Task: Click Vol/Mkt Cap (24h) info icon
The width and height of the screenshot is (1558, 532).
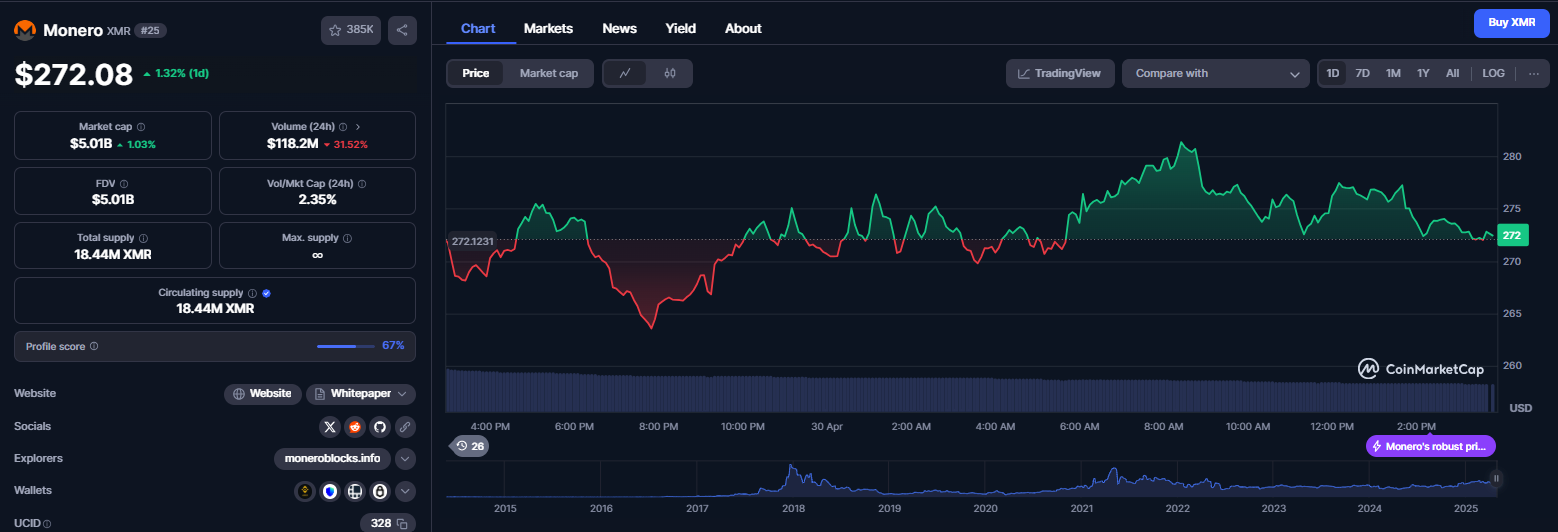Action: [362, 184]
